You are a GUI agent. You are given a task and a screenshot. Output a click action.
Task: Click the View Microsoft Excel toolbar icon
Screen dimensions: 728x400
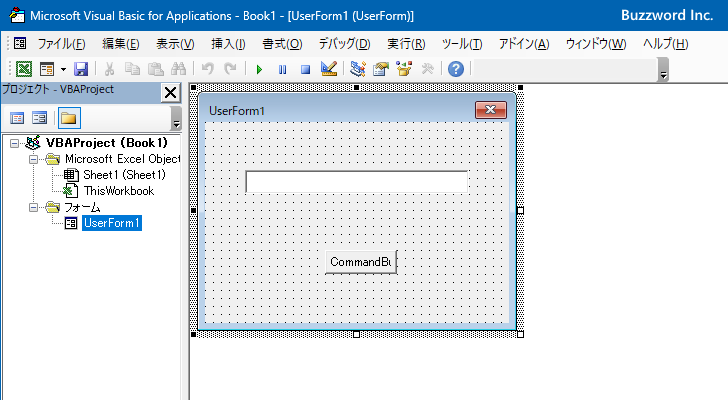[x=24, y=69]
